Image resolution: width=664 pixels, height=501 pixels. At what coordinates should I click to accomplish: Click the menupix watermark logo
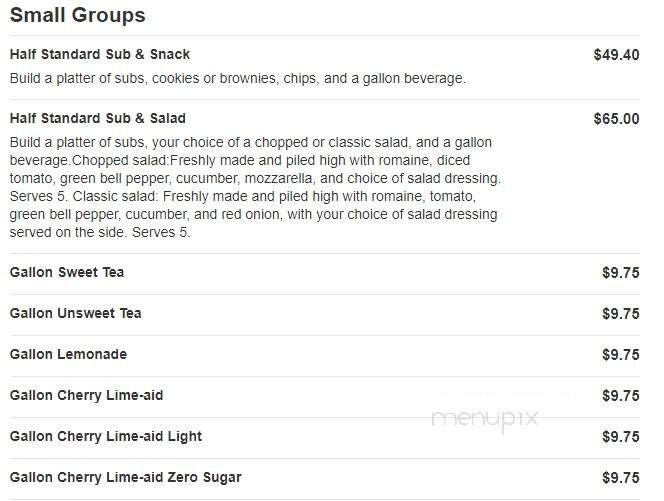[485, 420]
